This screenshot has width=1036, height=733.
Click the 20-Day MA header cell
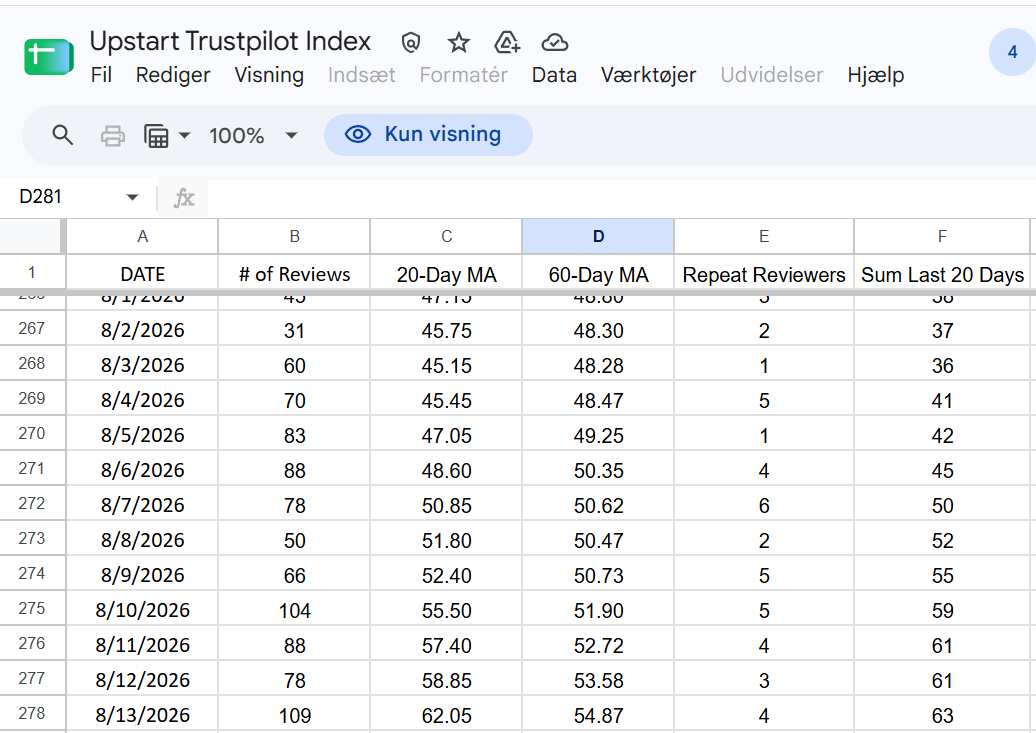(x=446, y=274)
